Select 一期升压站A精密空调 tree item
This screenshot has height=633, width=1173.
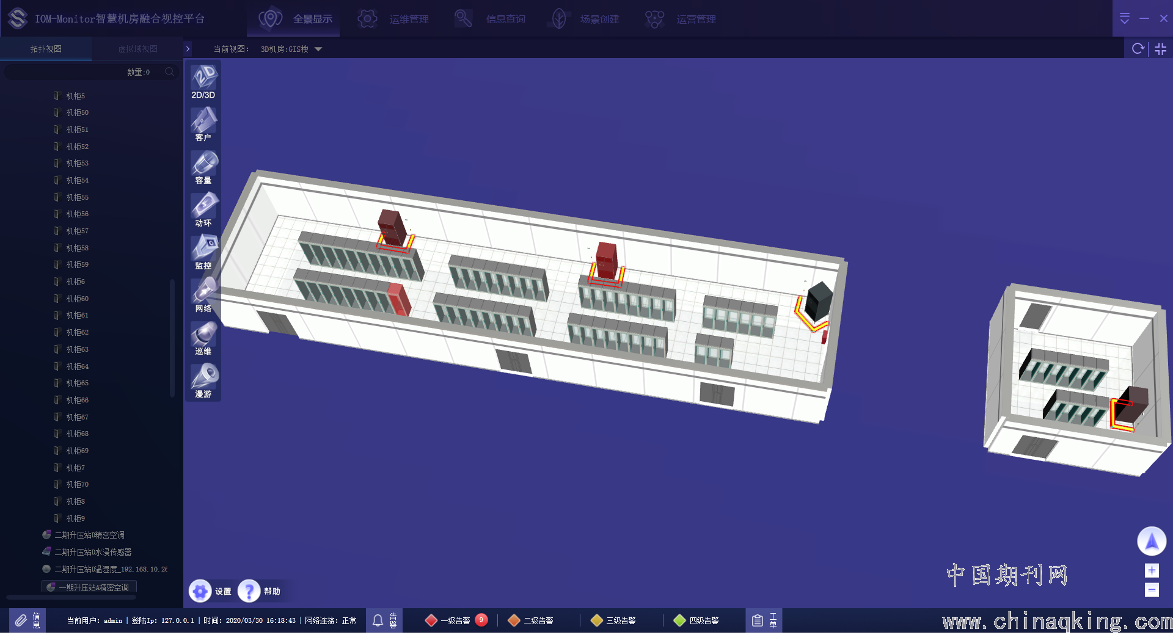click(89, 587)
